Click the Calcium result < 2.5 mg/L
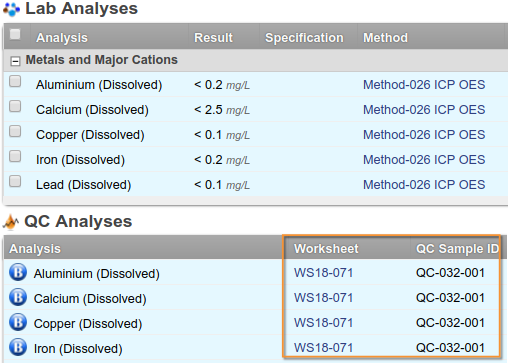 point(222,110)
